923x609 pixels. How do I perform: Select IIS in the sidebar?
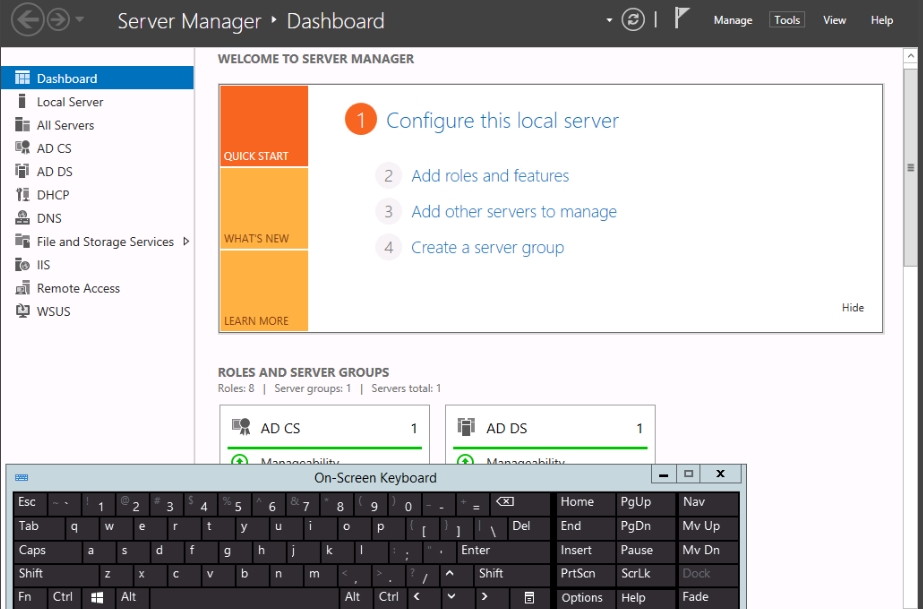coord(43,265)
